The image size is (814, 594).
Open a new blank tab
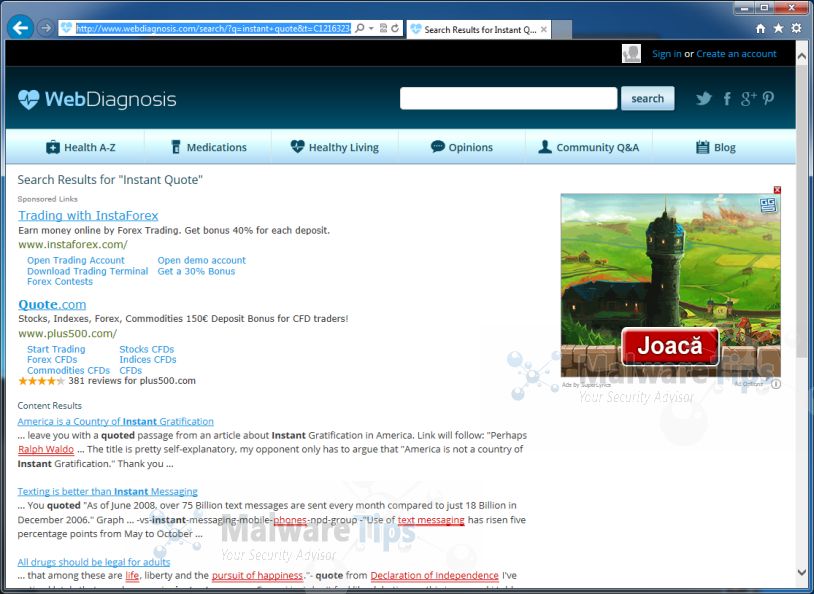562,30
